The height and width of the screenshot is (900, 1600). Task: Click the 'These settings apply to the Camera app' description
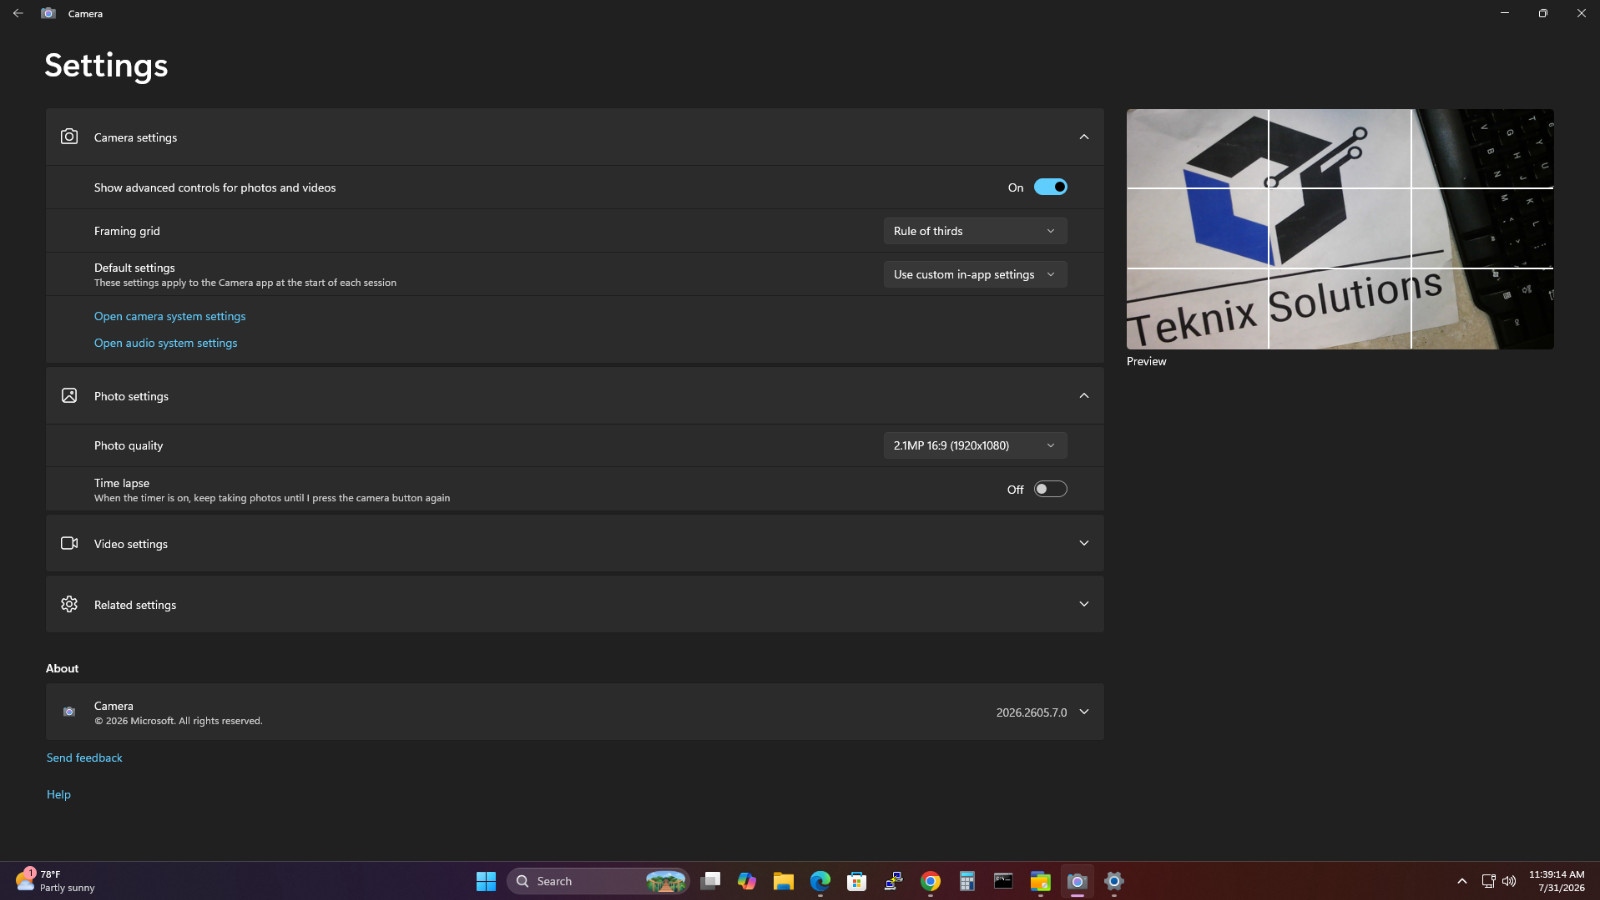(x=245, y=283)
